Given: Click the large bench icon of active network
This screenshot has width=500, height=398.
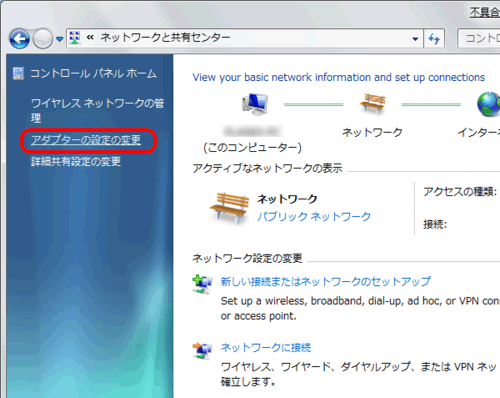Looking at the screenshot, I should [230, 208].
